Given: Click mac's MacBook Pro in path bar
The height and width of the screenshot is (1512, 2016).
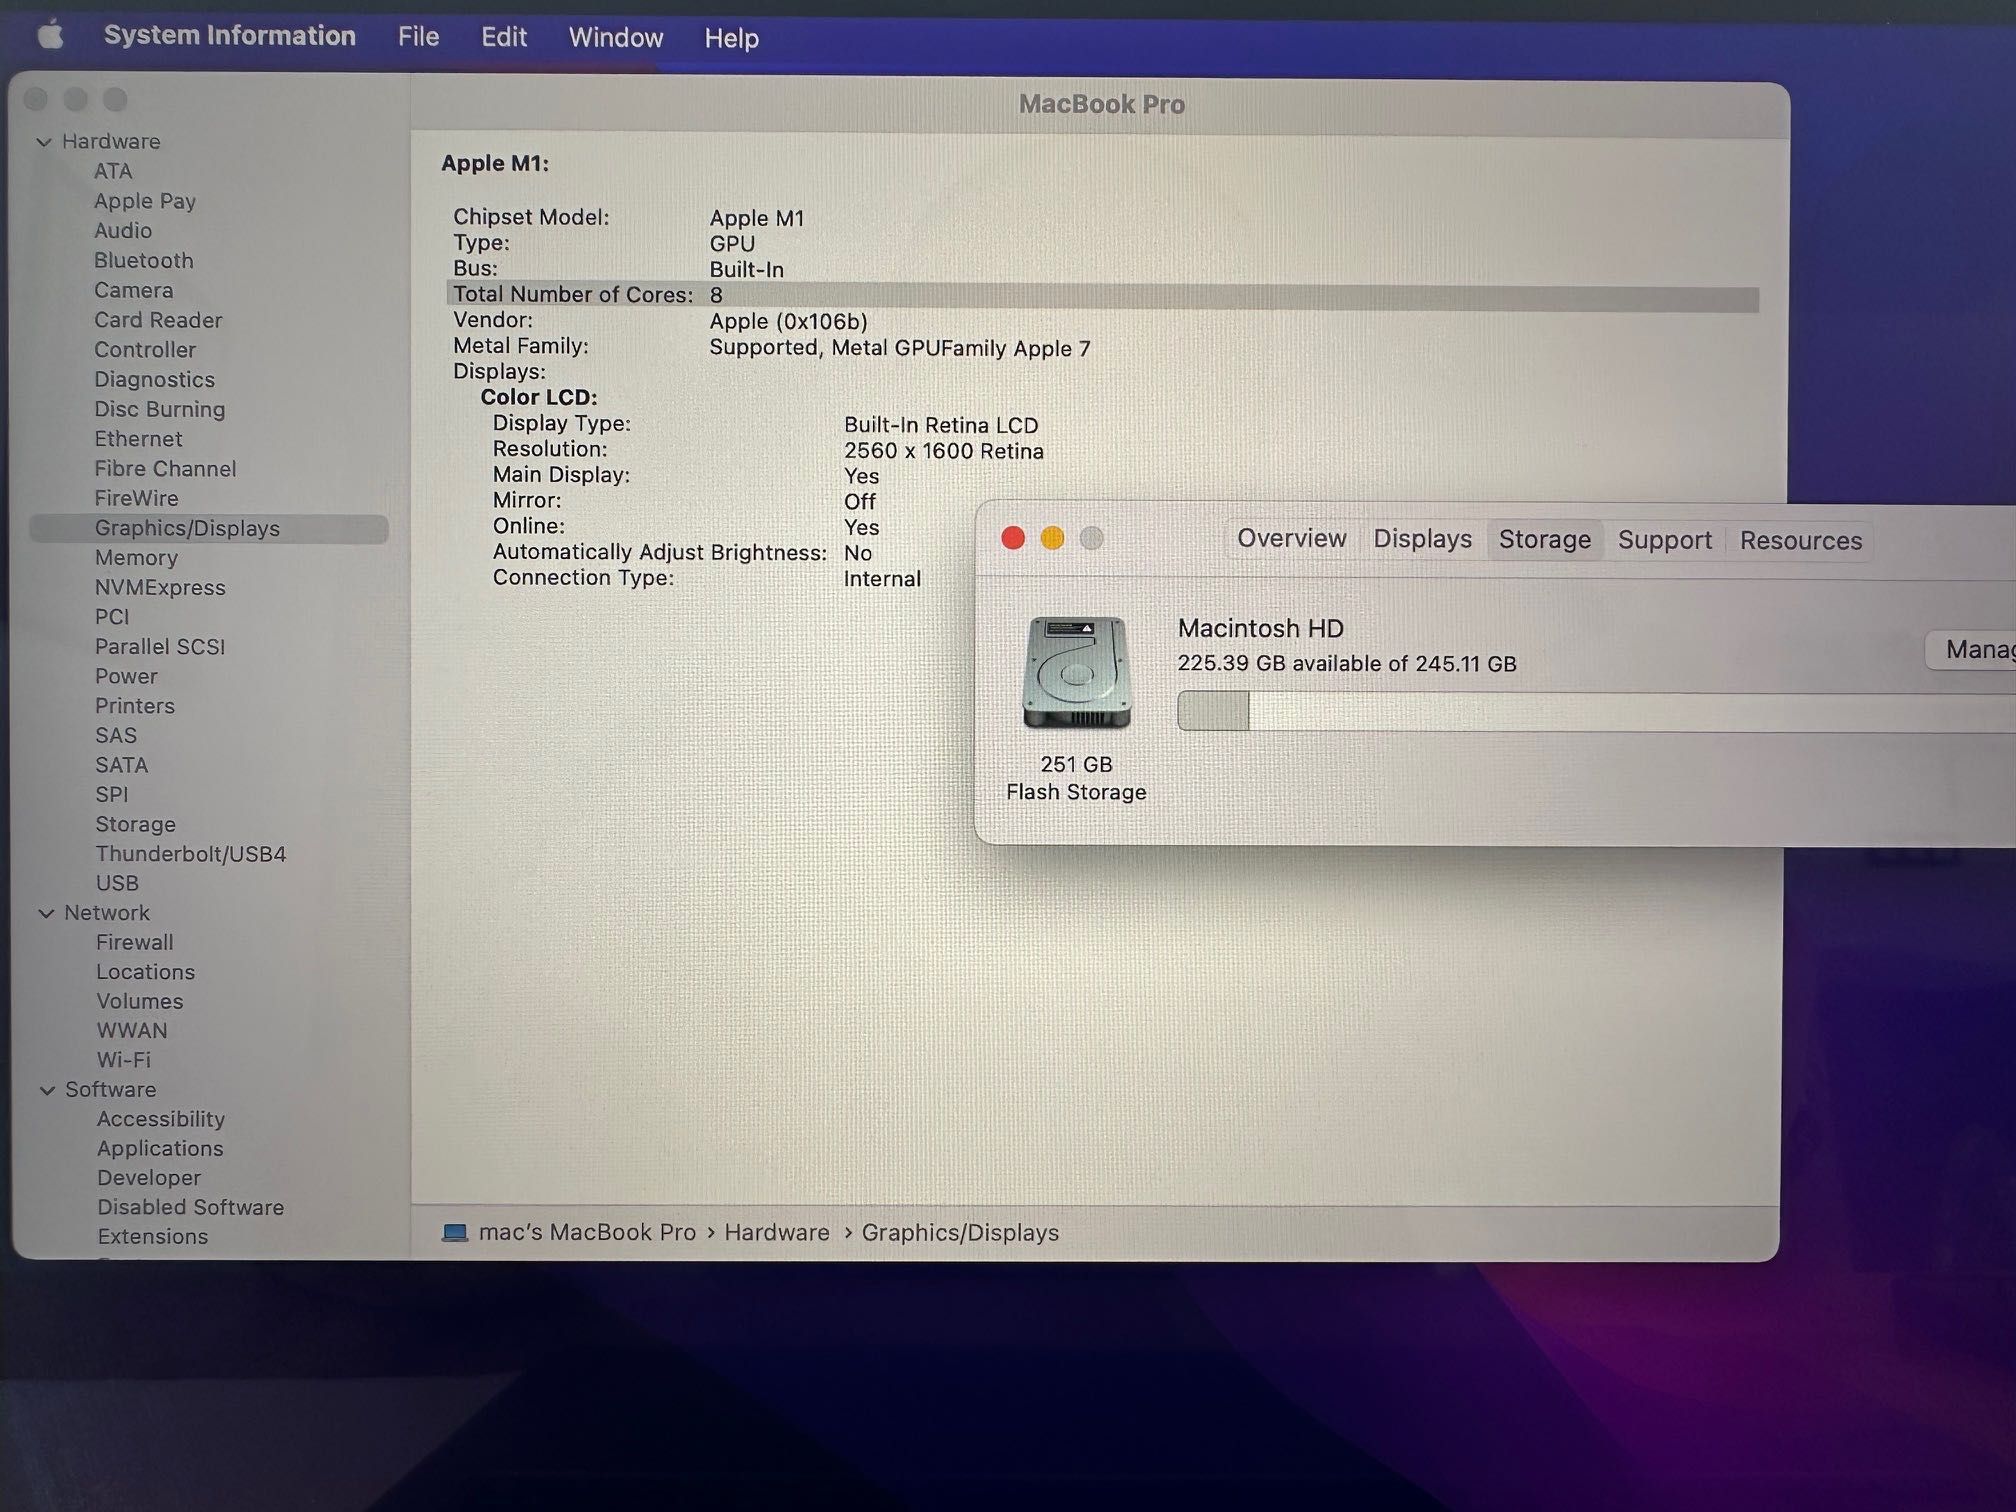Looking at the screenshot, I should point(587,1232).
